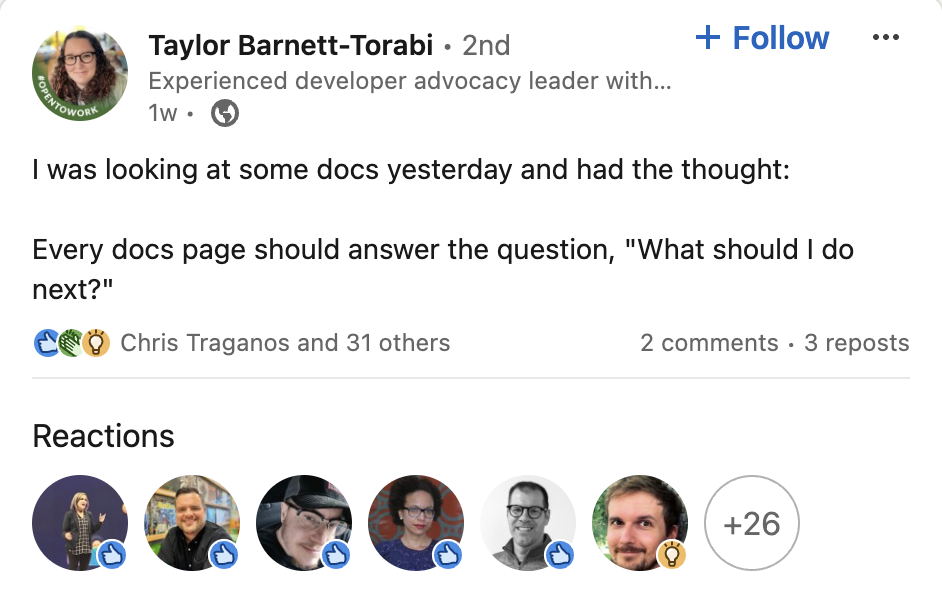The image size is (942, 605).
Task: Select the Reactions heading
Action: pyautogui.click(x=103, y=436)
